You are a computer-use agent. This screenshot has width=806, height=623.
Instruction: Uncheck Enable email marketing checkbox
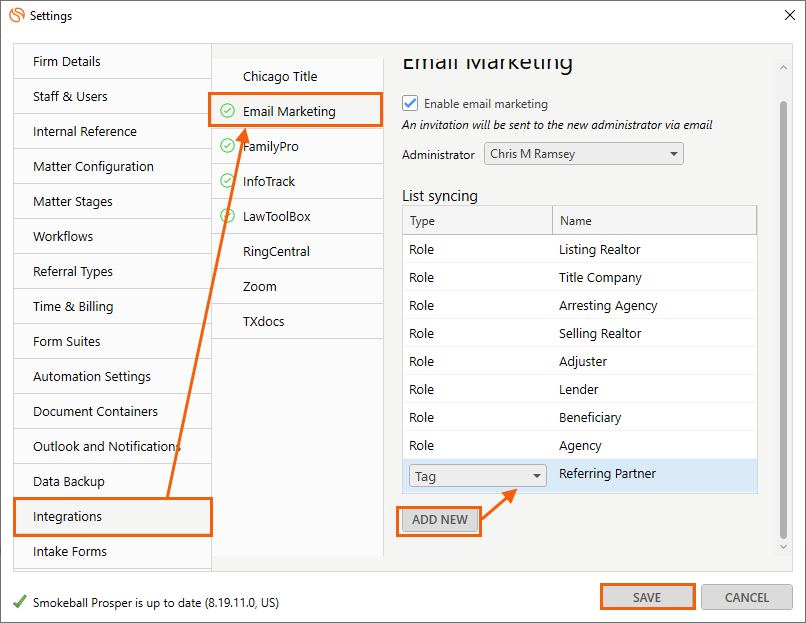coord(410,103)
